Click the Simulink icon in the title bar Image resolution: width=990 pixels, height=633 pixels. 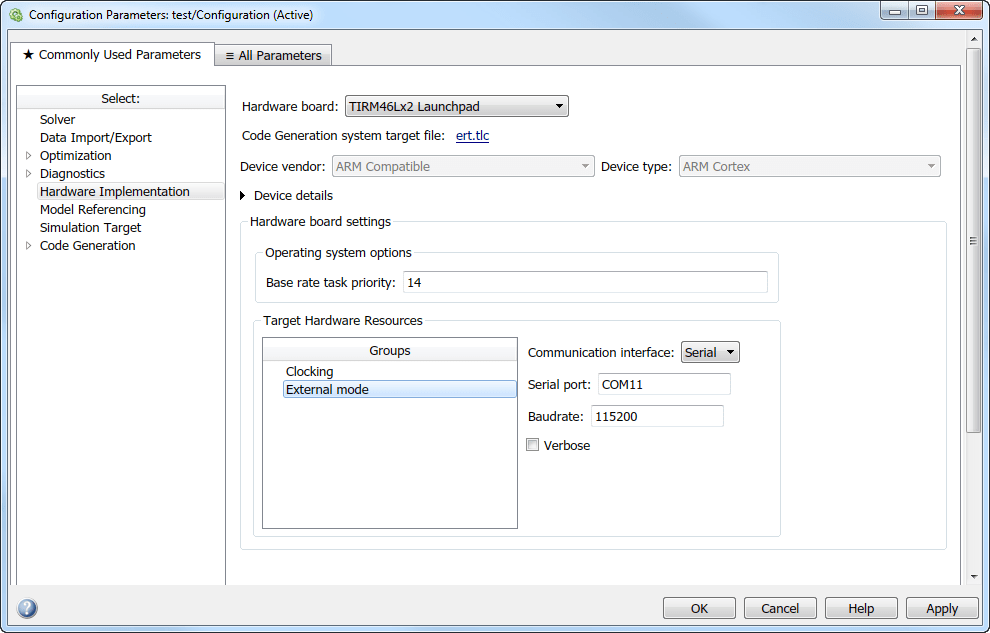tap(14, 14)
